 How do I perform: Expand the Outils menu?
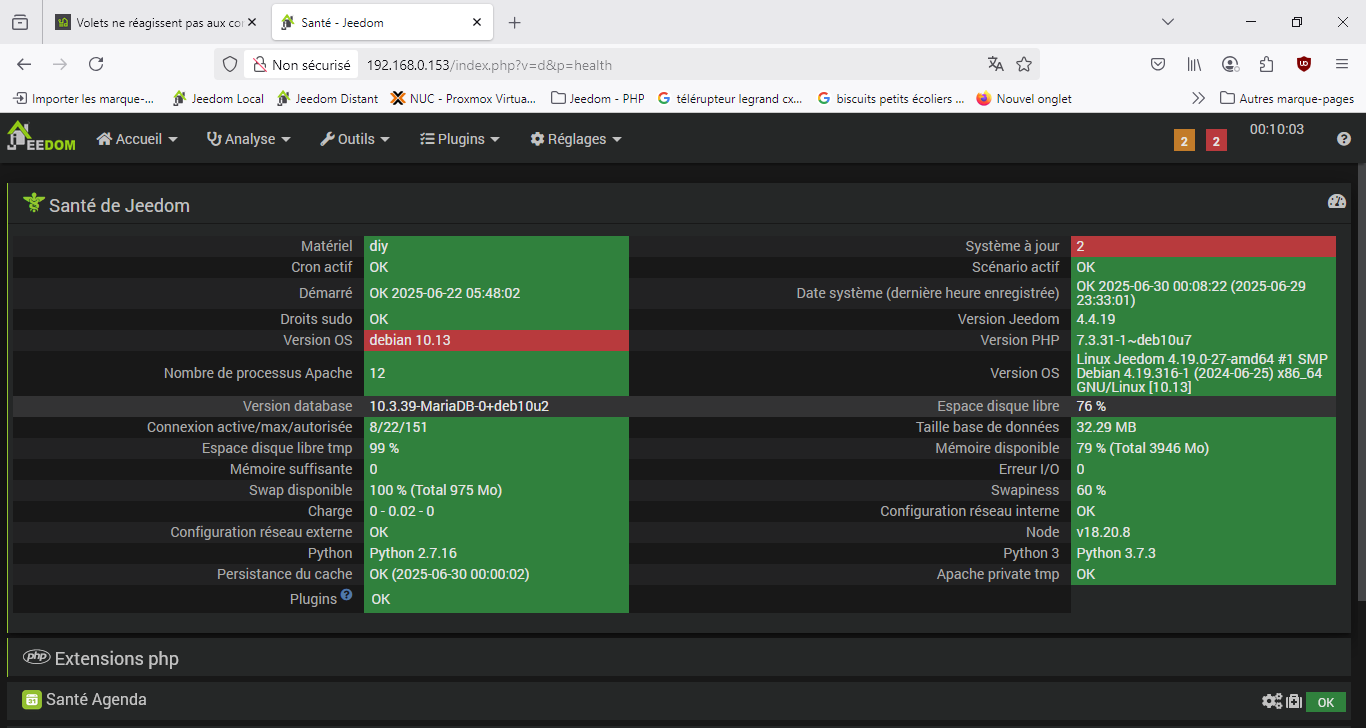click(355, 139)
